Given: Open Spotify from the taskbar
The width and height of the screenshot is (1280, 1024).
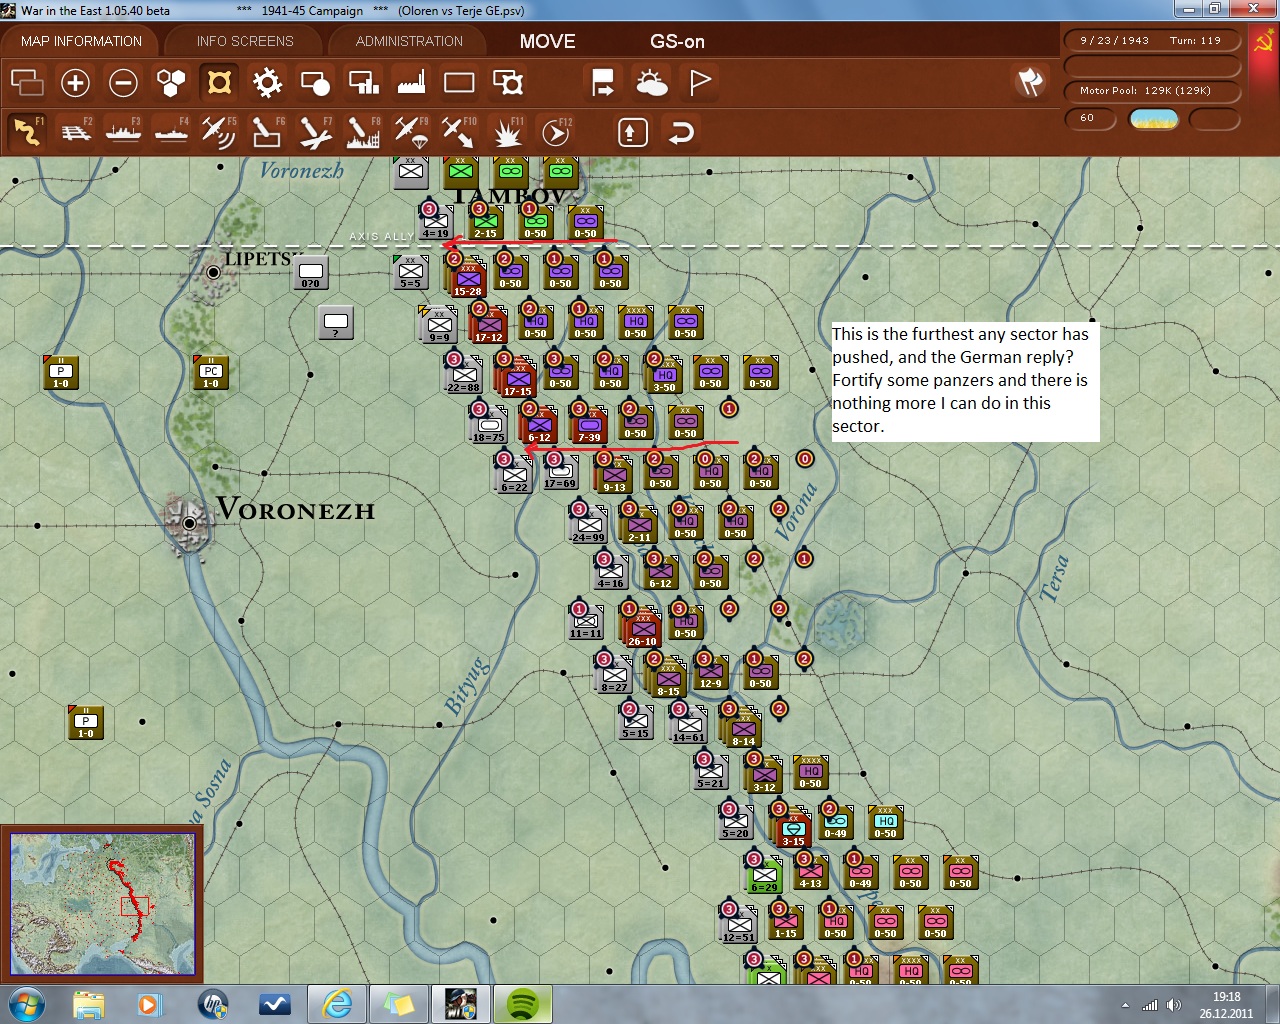Looking at the screenshot, I should [x=523, y=1004].
